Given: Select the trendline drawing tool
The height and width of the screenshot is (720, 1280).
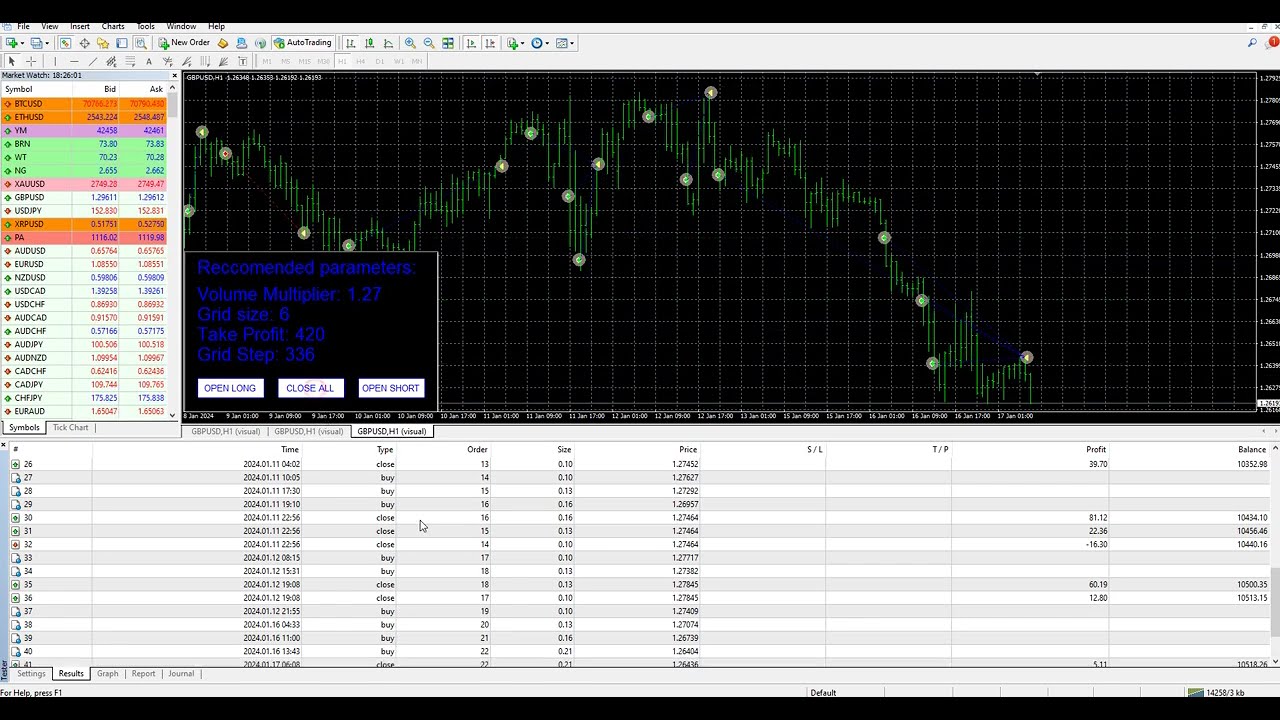Looking at the screenshot, I should pos(93,61).
